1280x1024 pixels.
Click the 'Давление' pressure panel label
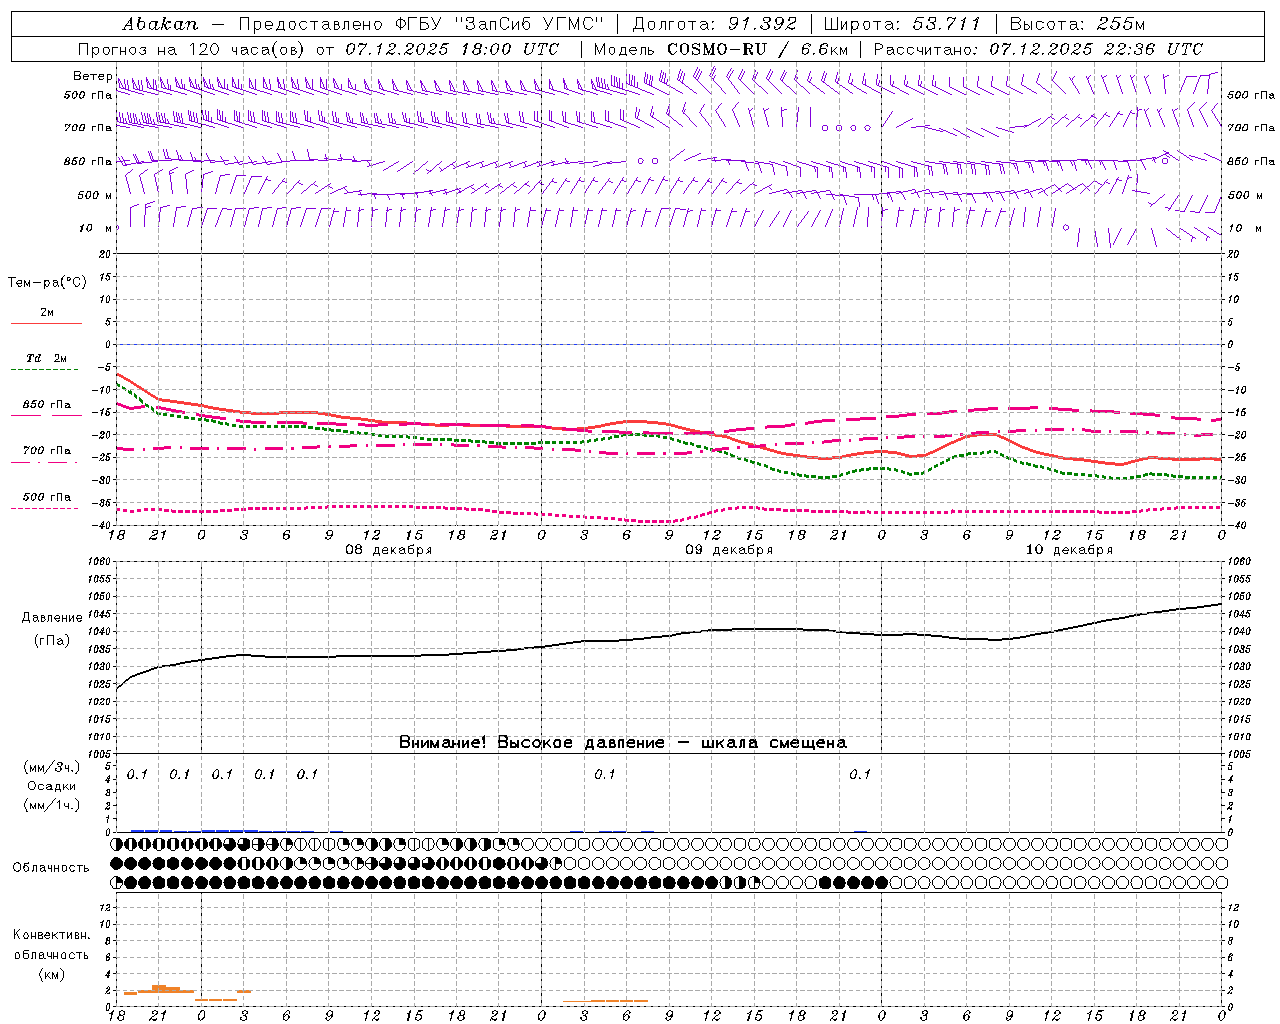pyautogui.click(x=52, y=617)
